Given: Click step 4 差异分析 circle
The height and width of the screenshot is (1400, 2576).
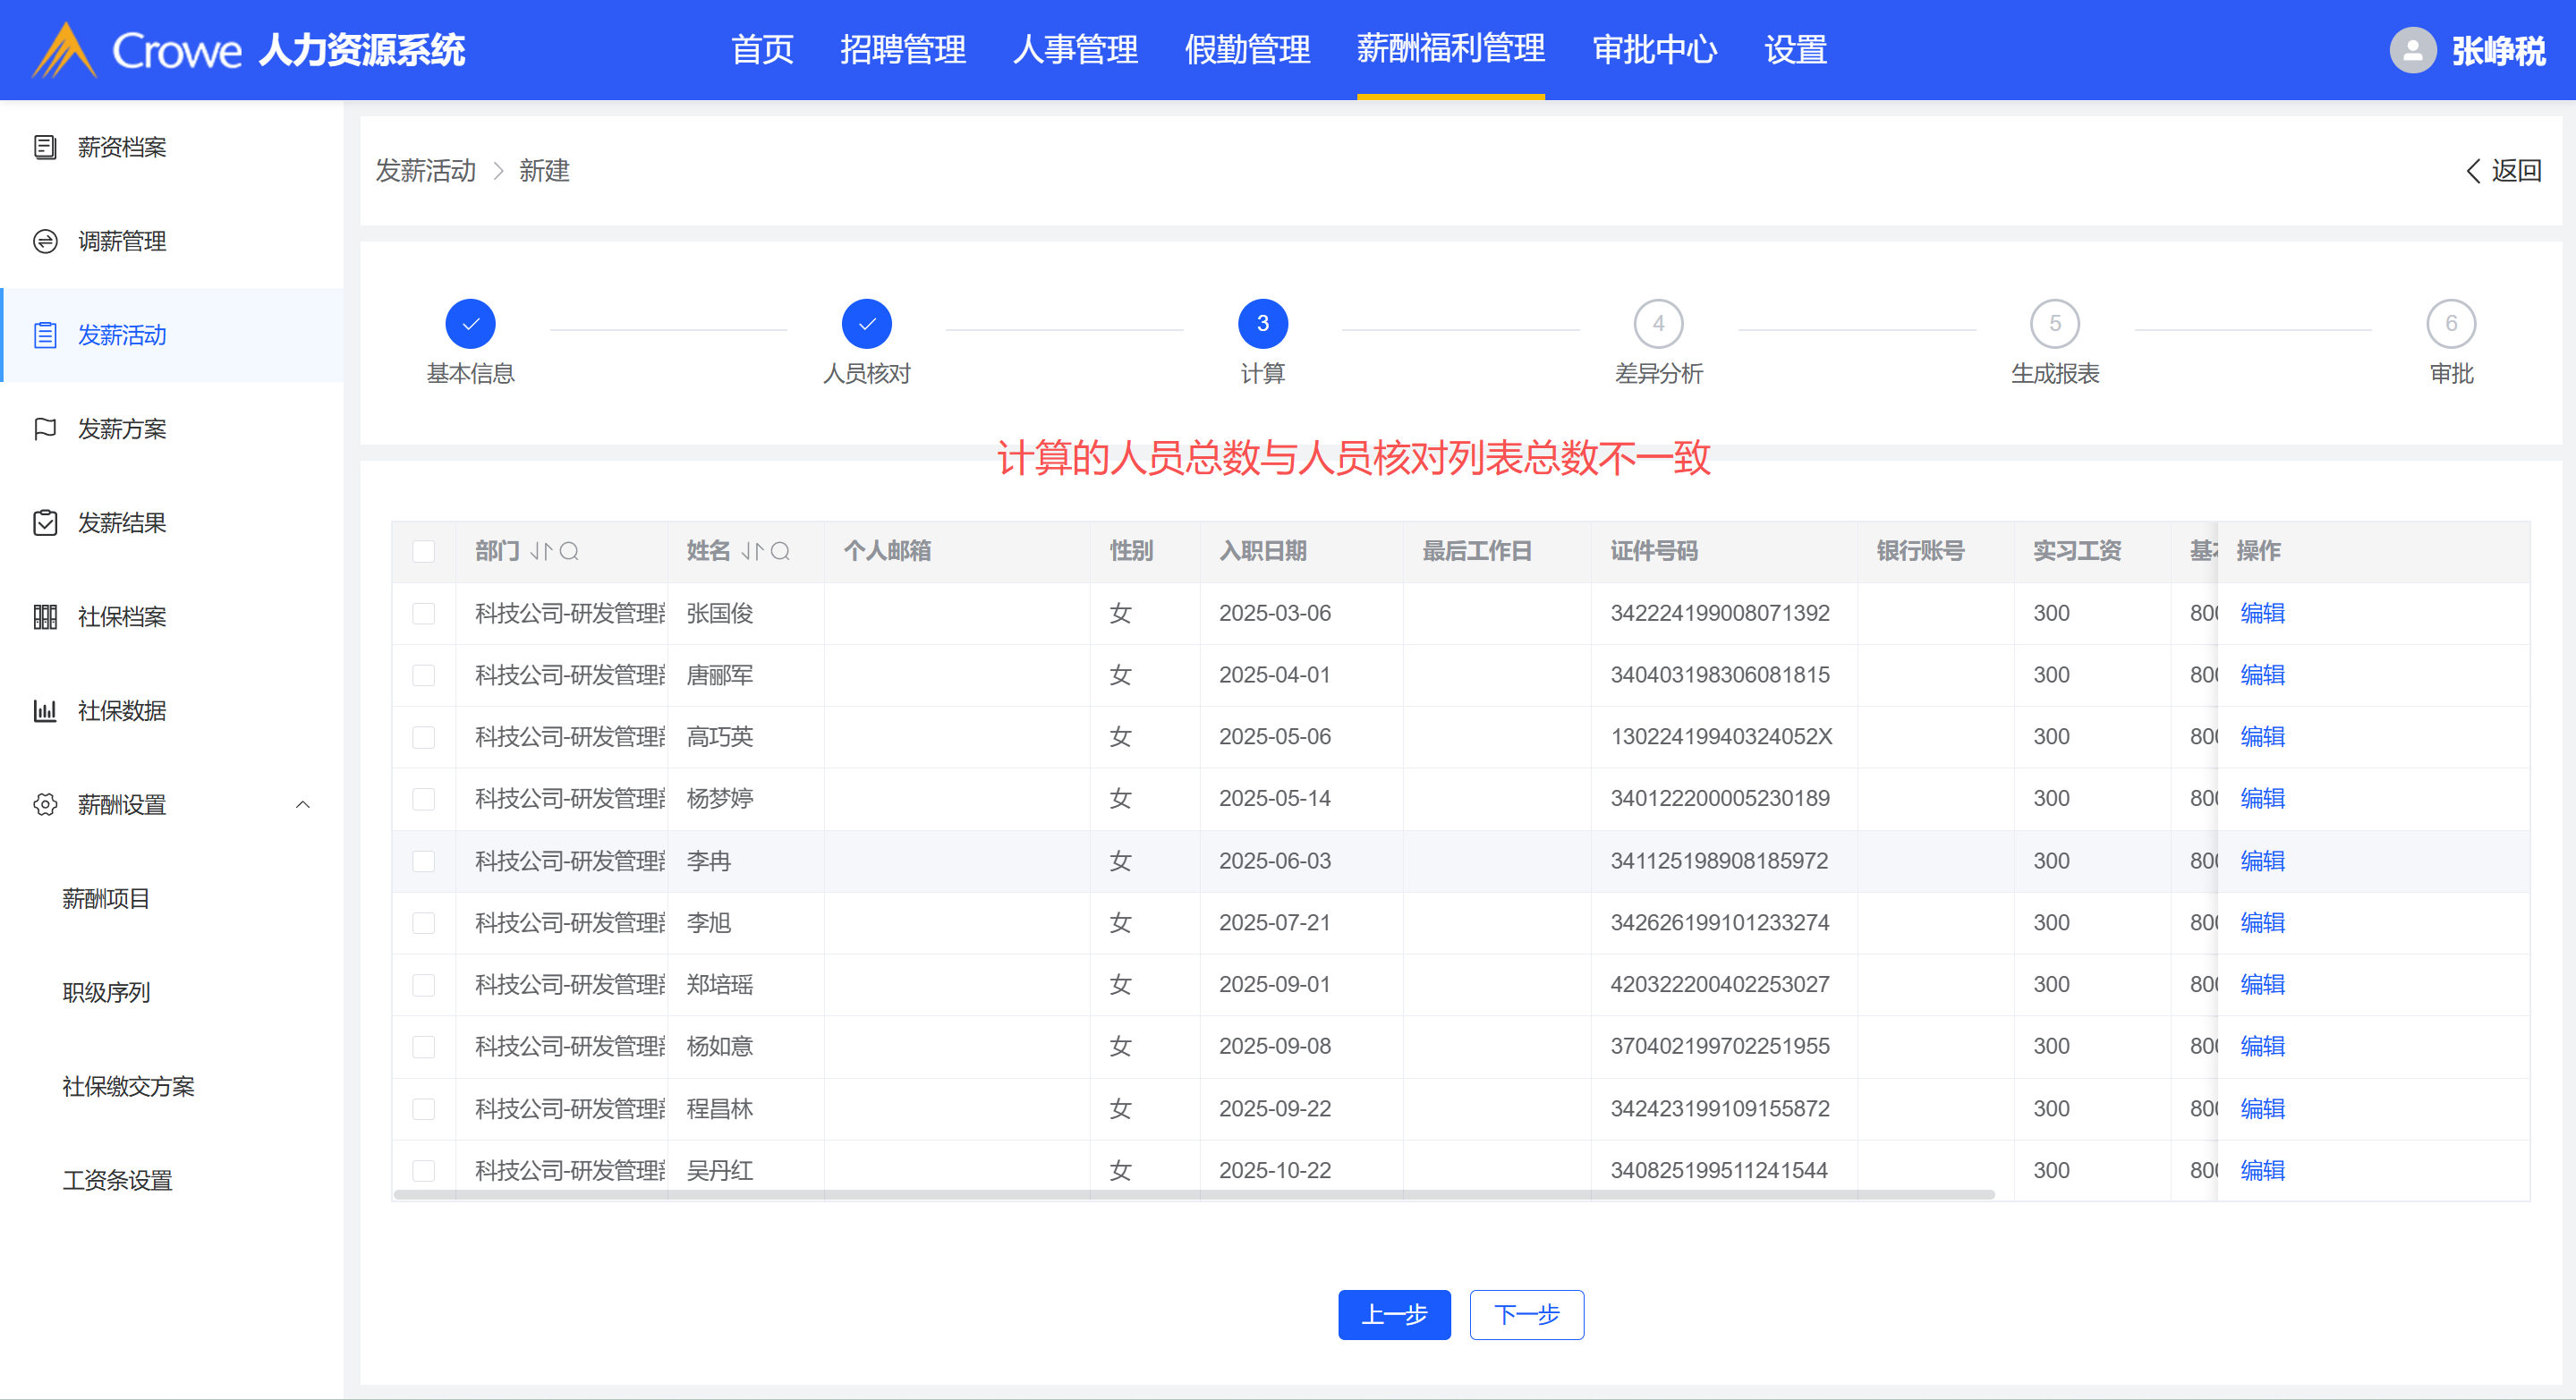Looking at the screenshot, I should (x=1658, y=324).
